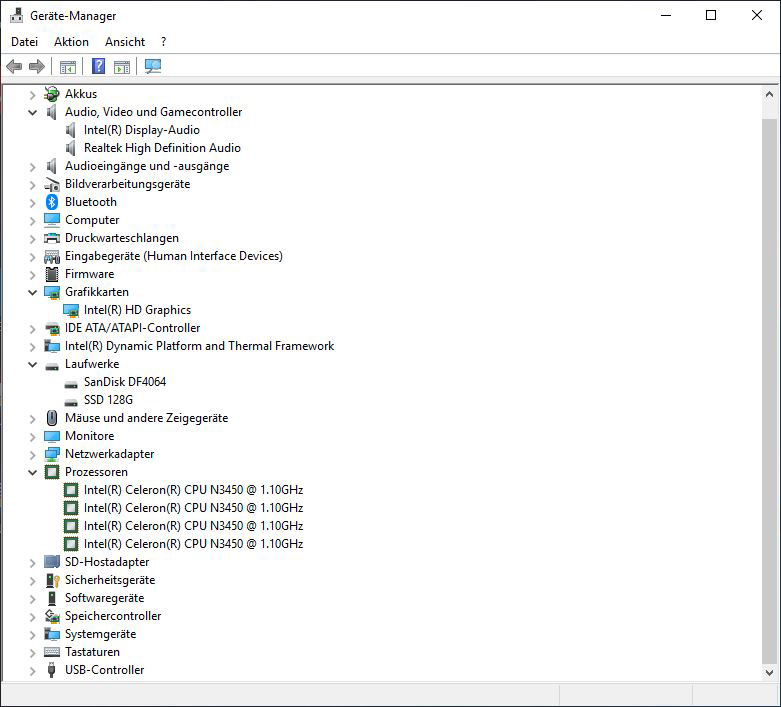This screenshot has width=781, height=707.
Task: Collapse Audio, Video und Gamecontroller
Action: [32, 113]
